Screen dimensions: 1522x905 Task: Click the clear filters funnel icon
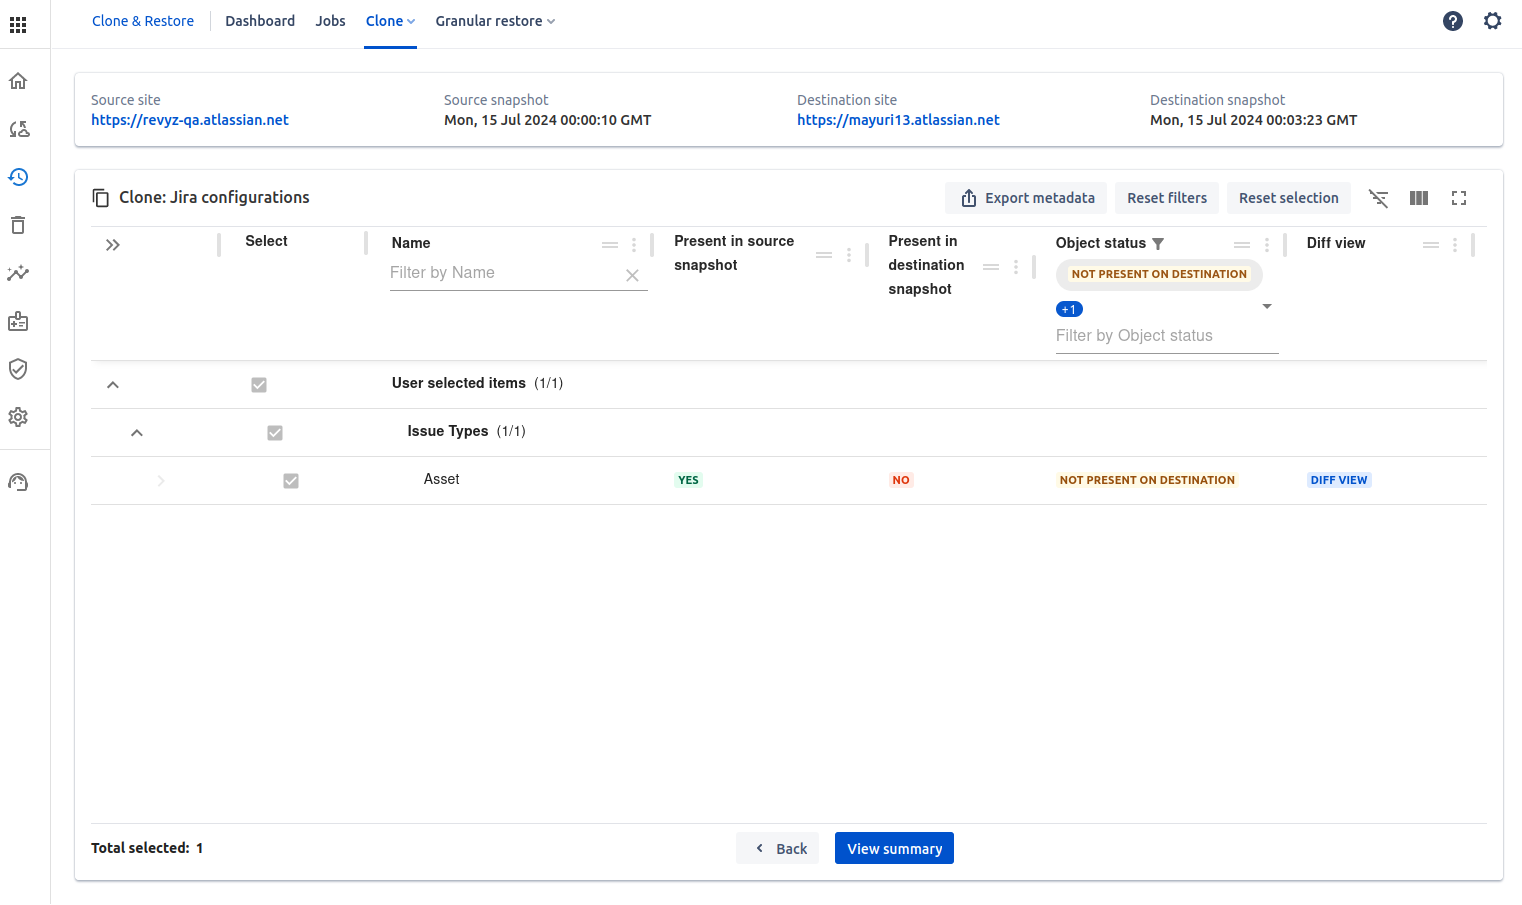click(x=1378, y=198)
